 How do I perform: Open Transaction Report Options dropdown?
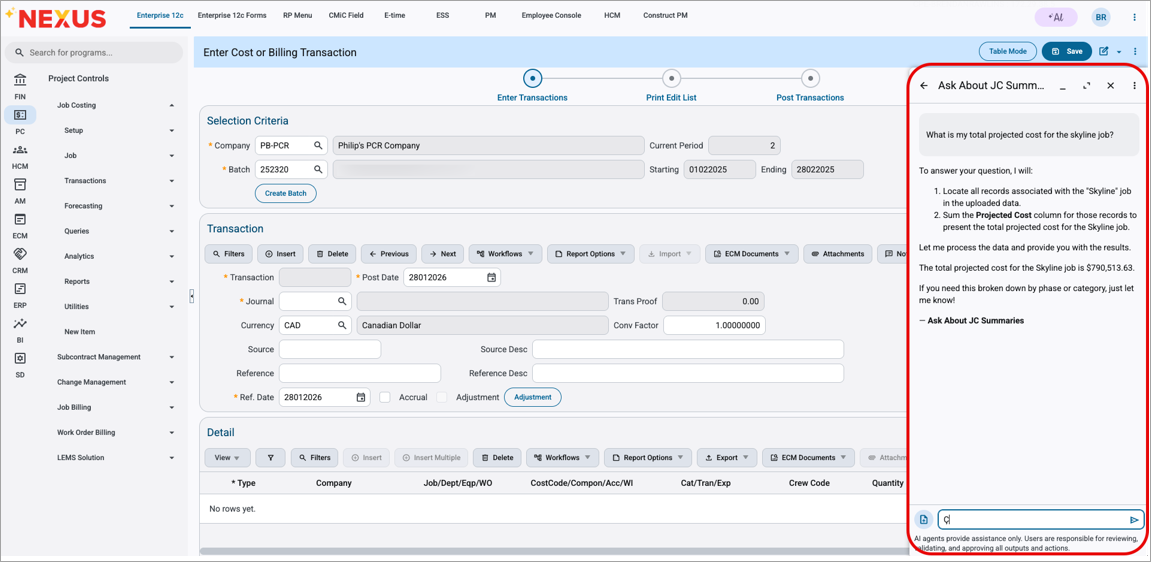pyautogui.click(x=591, y=254)
